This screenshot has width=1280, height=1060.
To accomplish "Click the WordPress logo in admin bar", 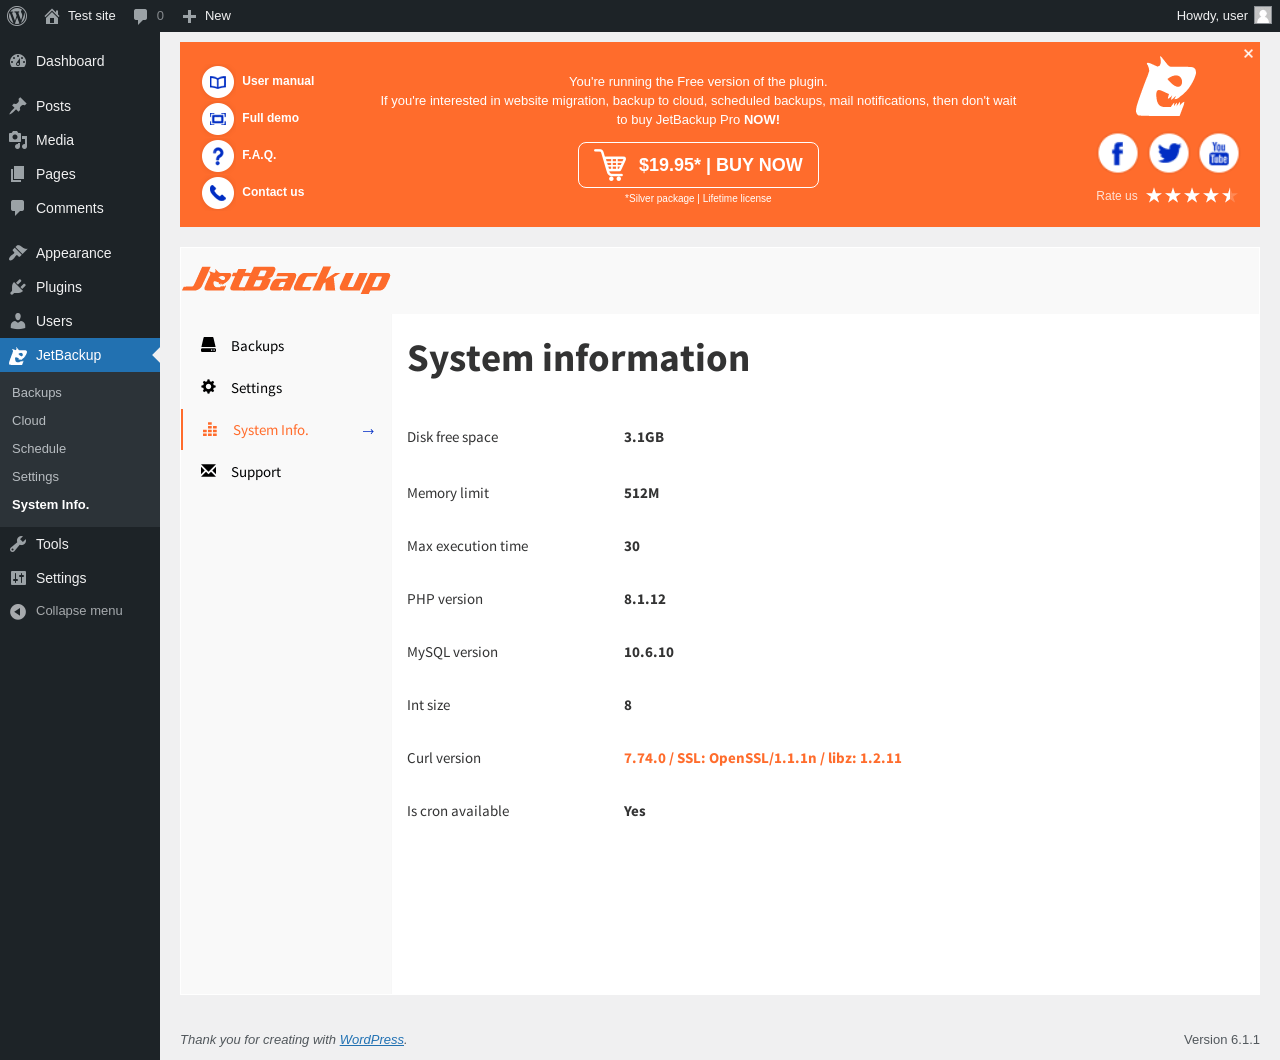I will click(17, 16).
